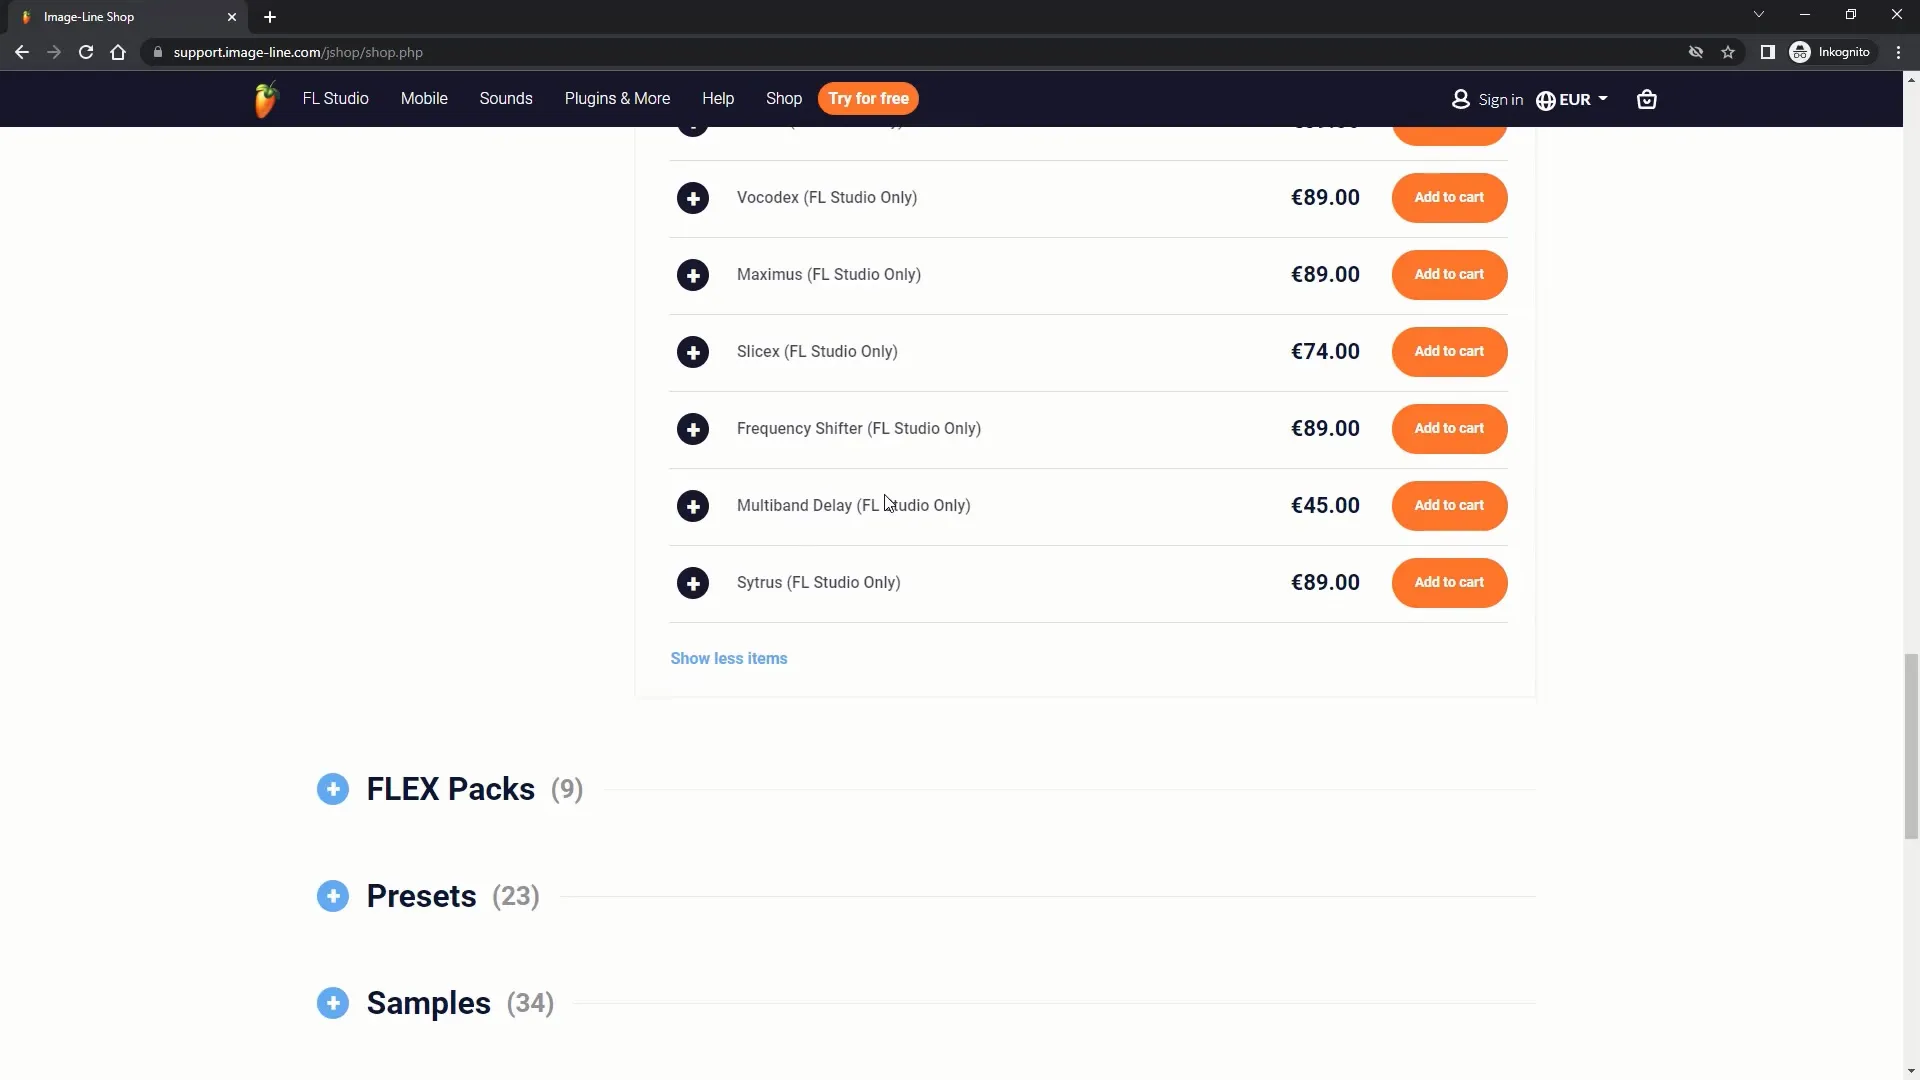Click Show less items link
1920x1080 pixels.
pos(729,658)
